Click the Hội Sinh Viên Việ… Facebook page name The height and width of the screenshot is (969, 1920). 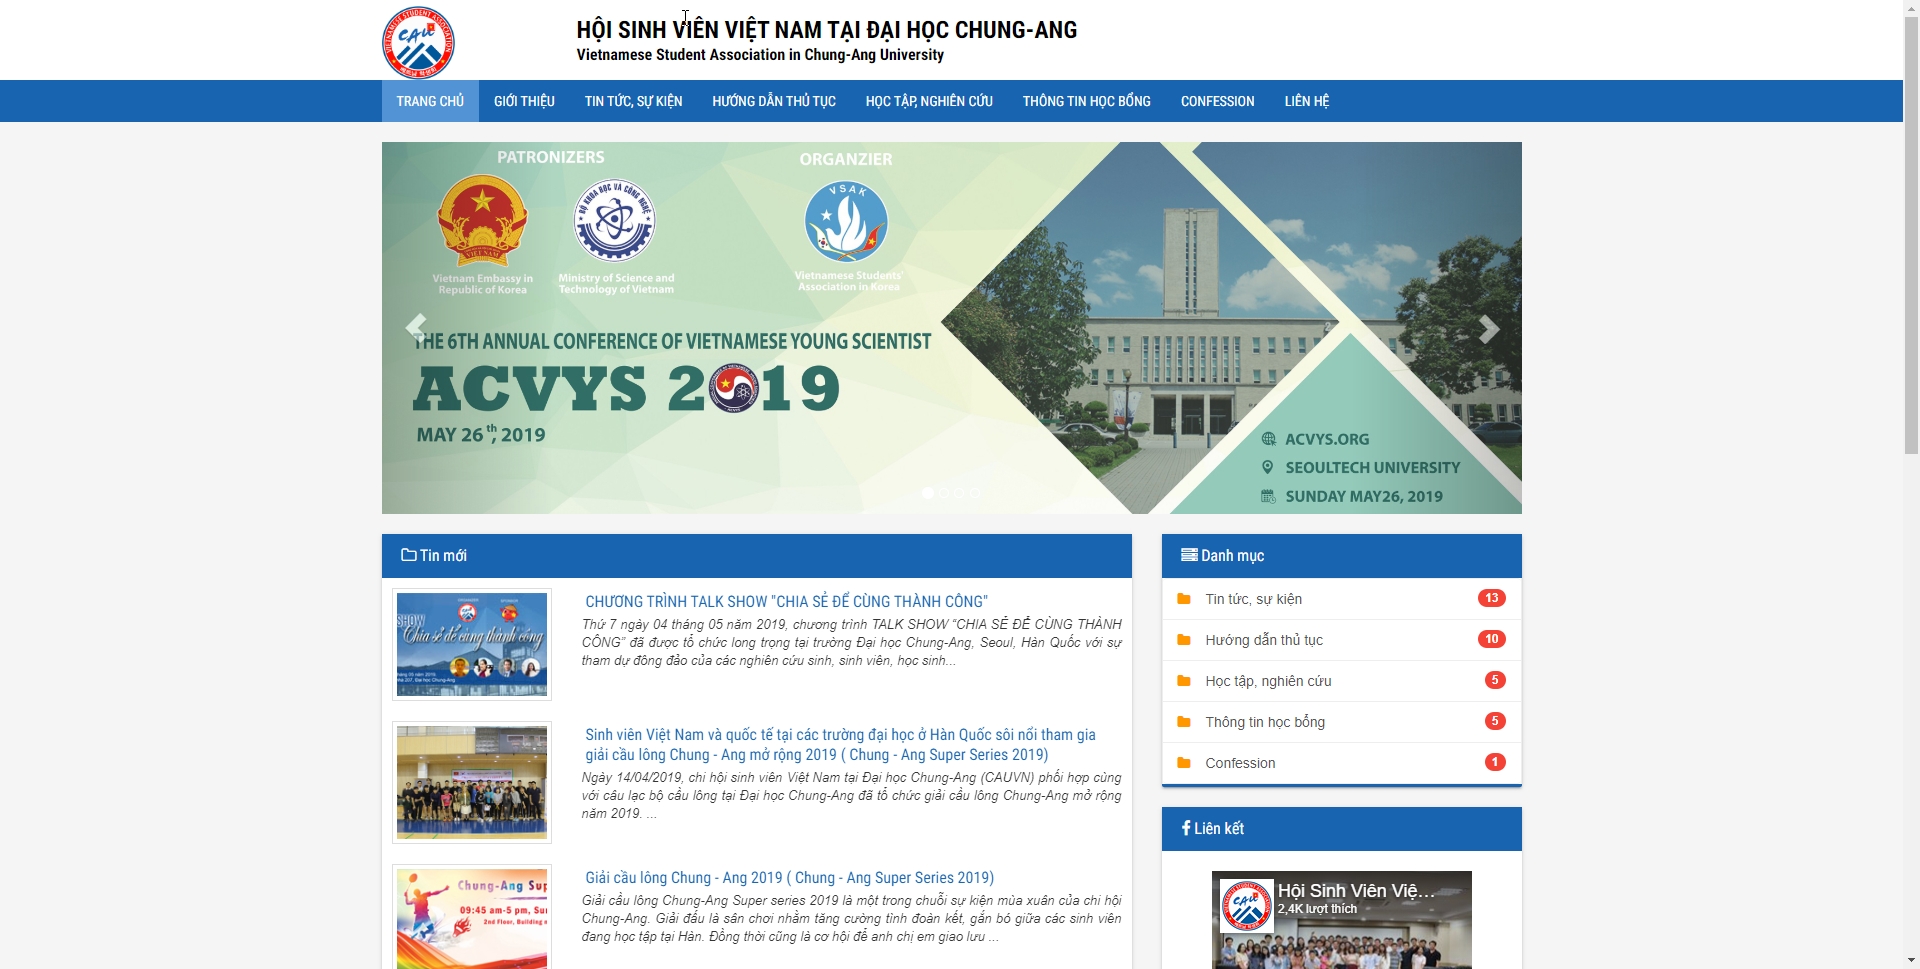click(x=1356, y=890)
